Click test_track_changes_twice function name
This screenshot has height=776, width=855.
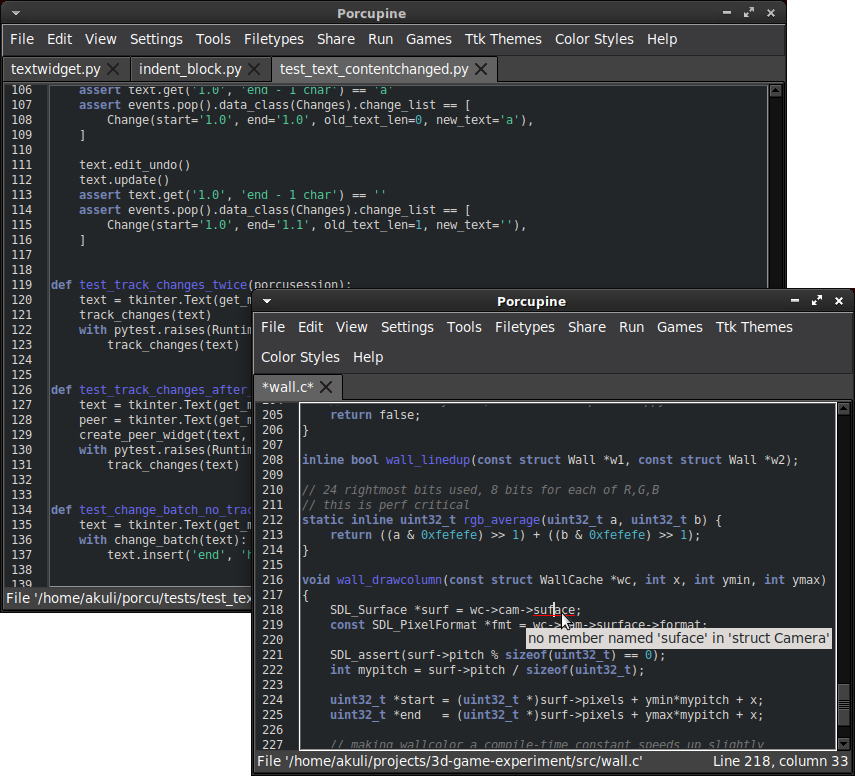coord(163,285)
